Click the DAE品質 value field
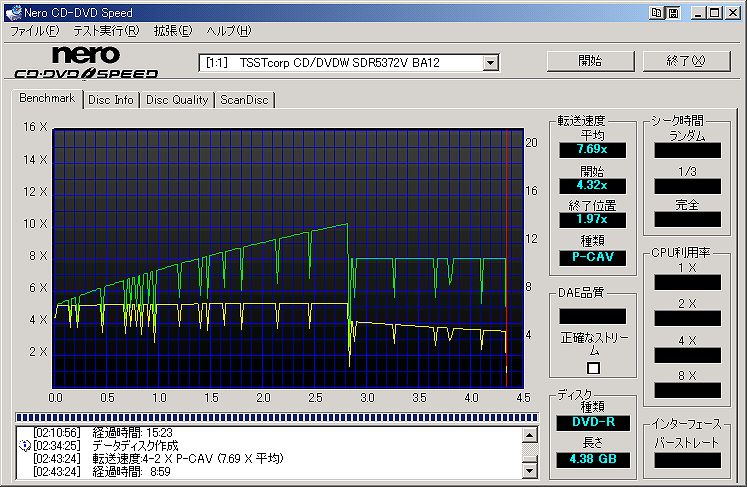Image resolution: width=747 pixels, height=487 pixels. (592, 316)
